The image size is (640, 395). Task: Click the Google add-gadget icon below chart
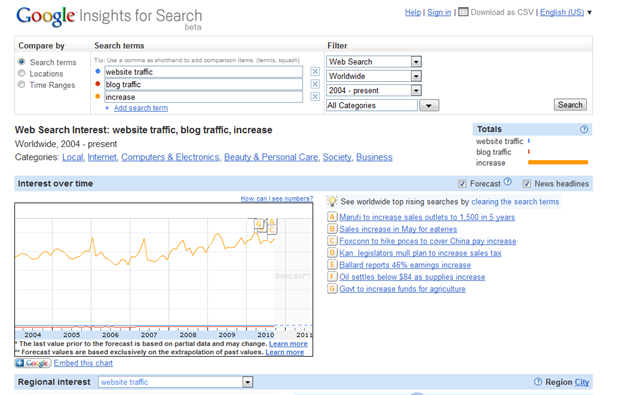click(x=33, y=363)
